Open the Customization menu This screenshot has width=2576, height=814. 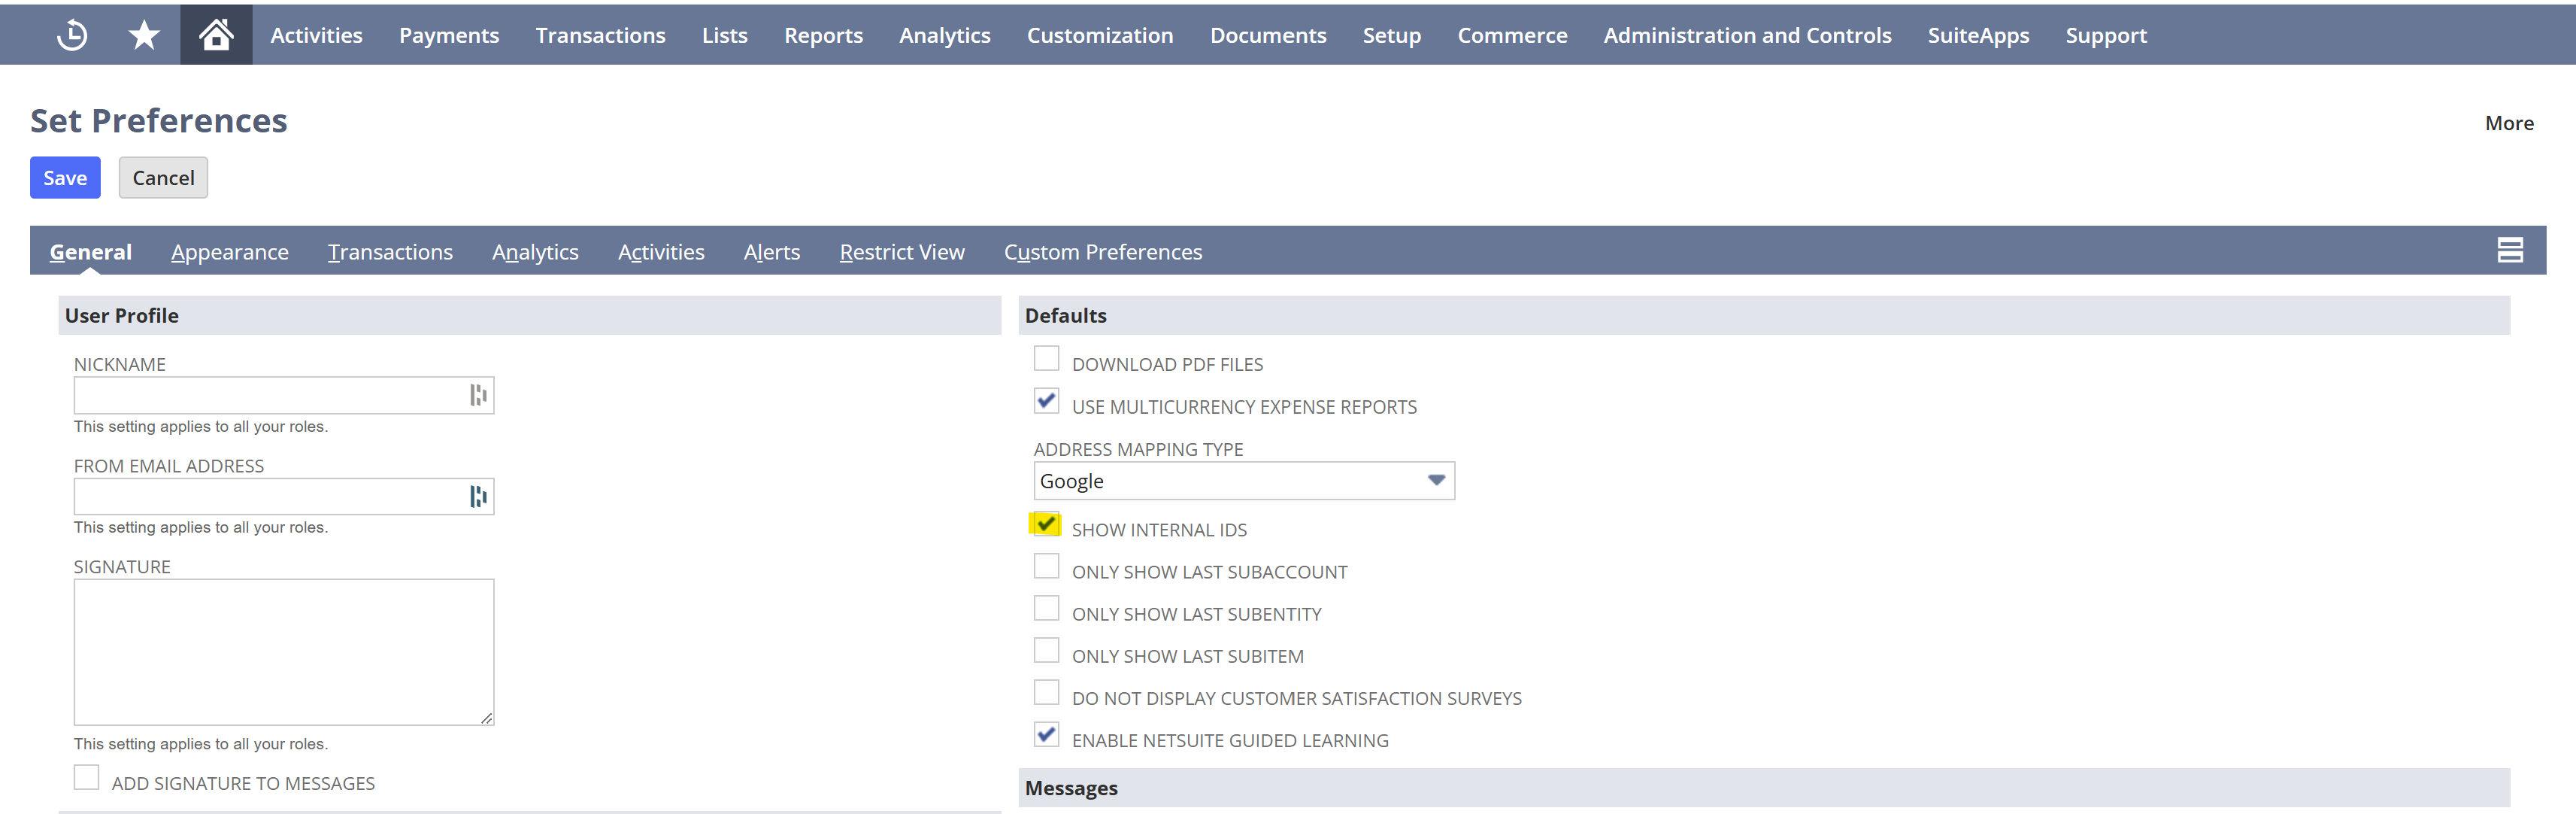(1099, 35)
